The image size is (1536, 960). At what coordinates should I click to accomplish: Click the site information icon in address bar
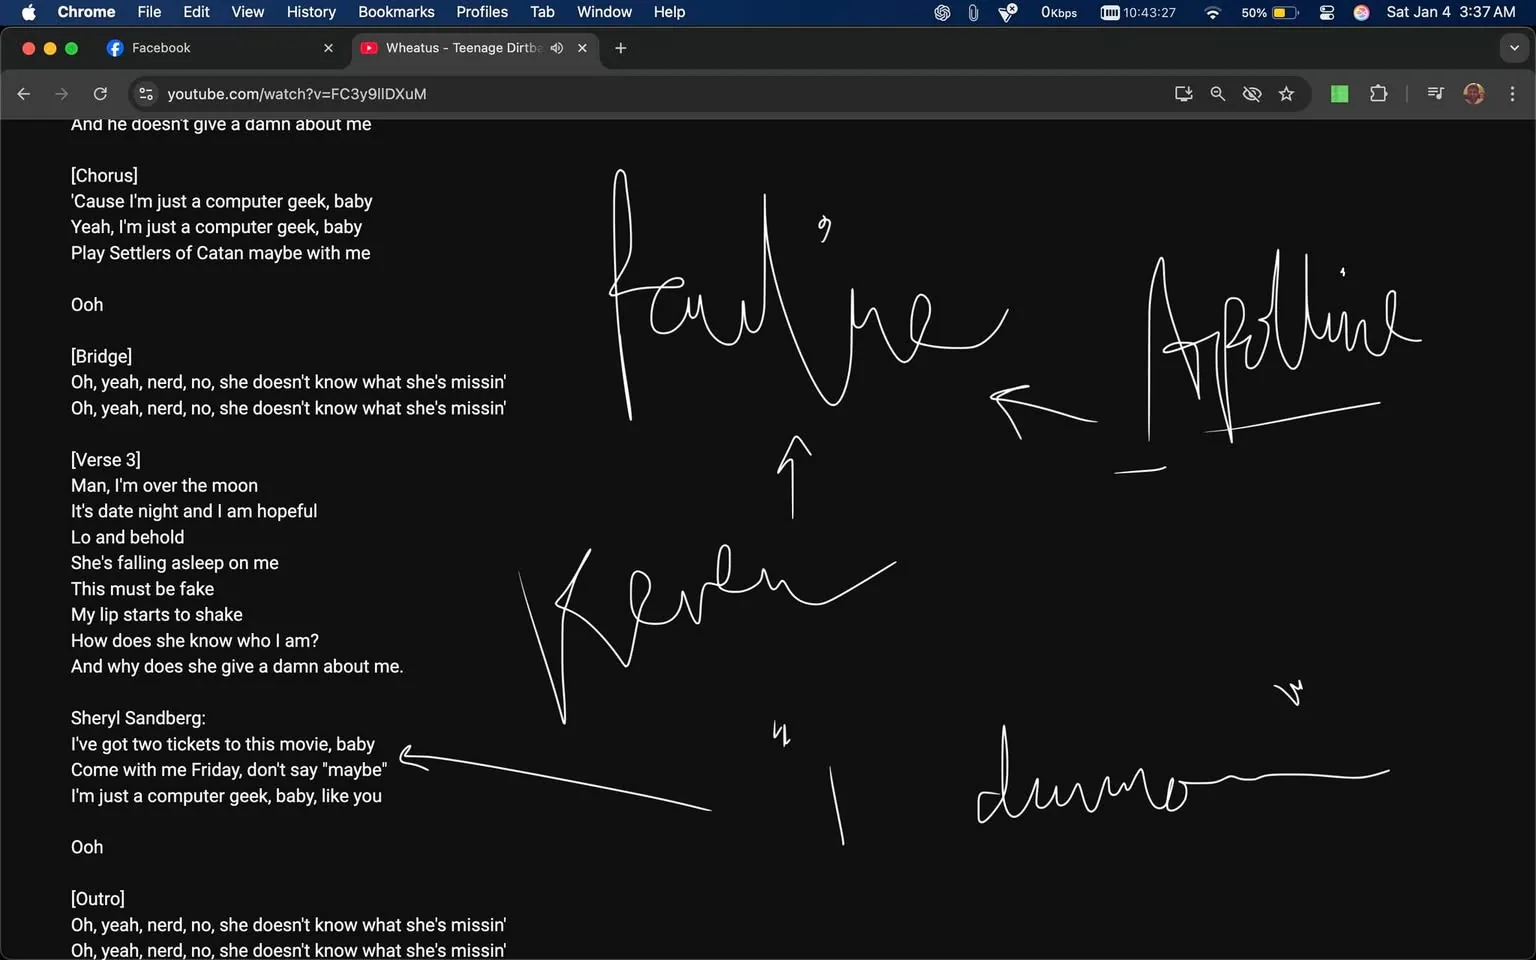pyautogui.click(x=146, y=93)
